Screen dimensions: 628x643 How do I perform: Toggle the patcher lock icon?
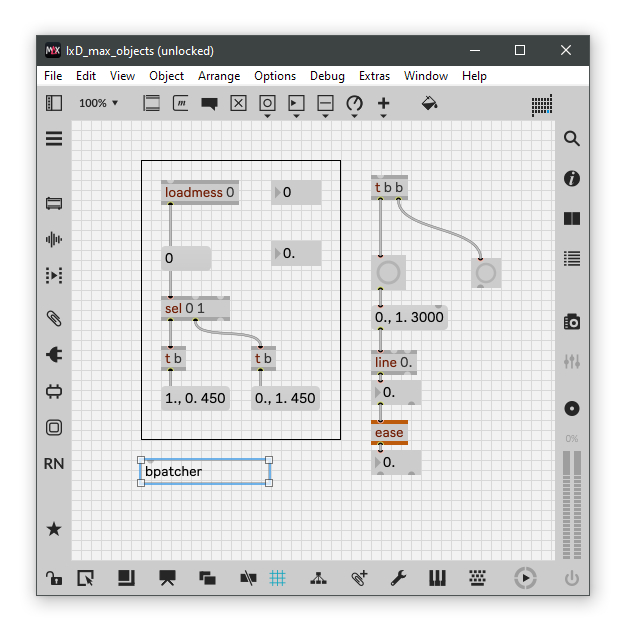coord(54,577)
